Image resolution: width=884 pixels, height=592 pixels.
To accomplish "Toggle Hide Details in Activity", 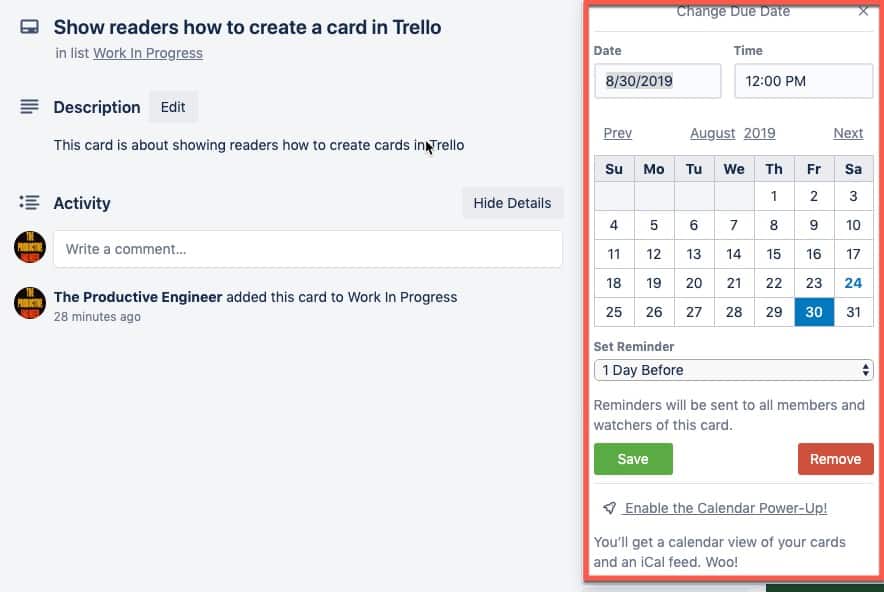I will coord(512,203).
